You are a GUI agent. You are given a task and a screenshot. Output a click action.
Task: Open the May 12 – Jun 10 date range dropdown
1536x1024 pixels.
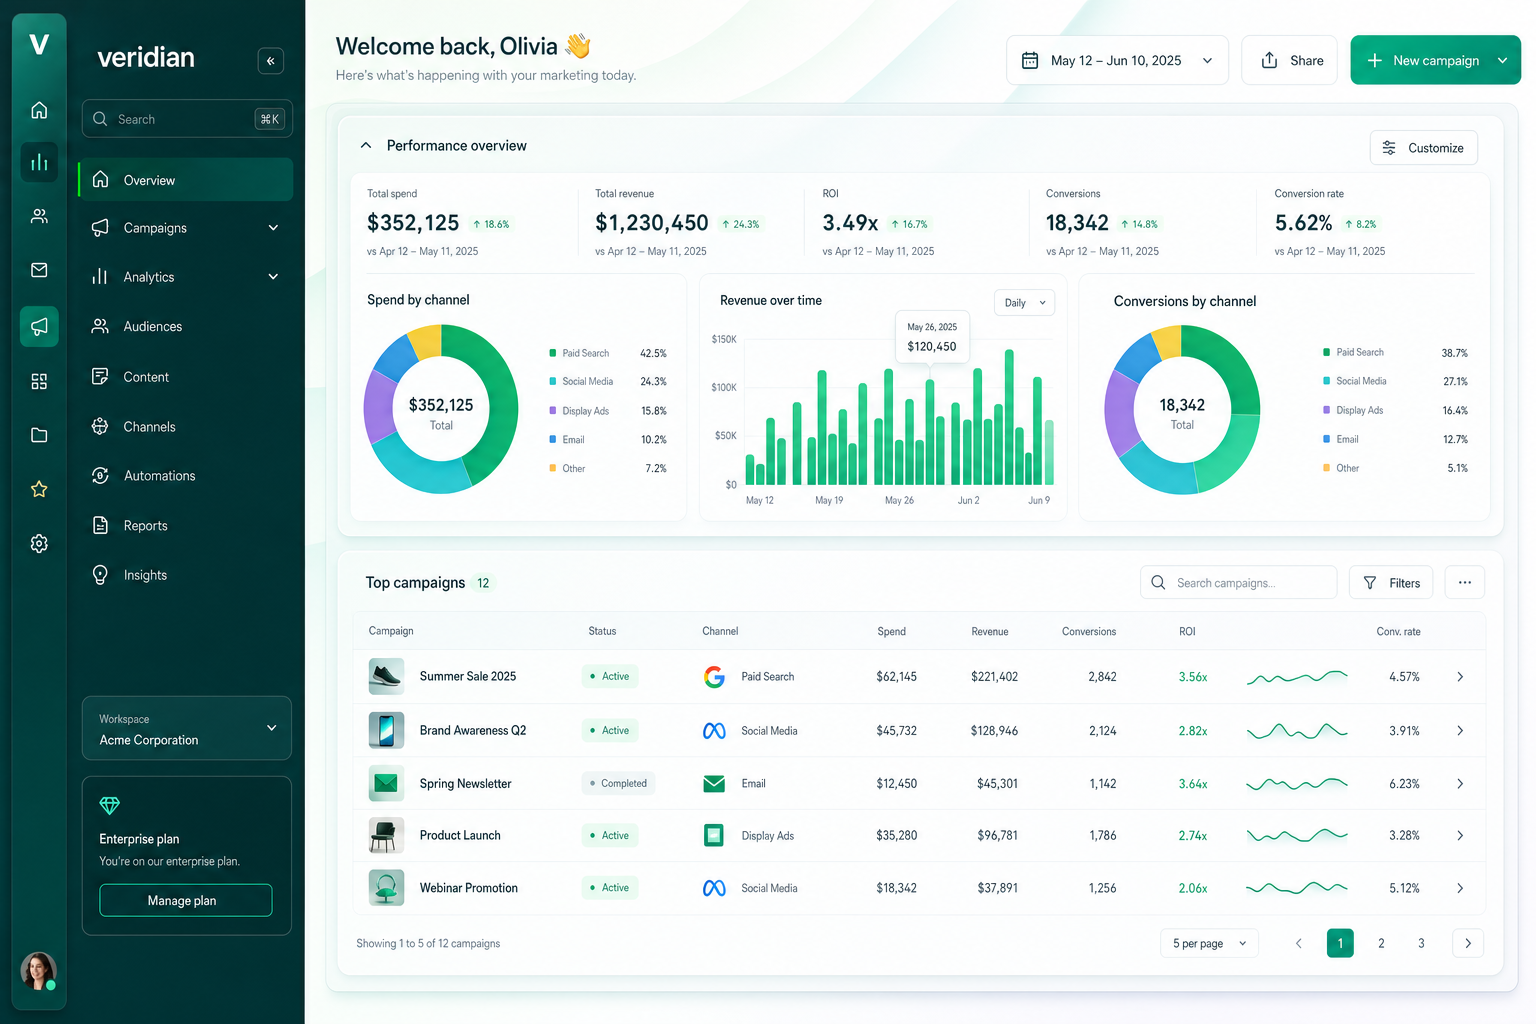tap(1117, 61)
